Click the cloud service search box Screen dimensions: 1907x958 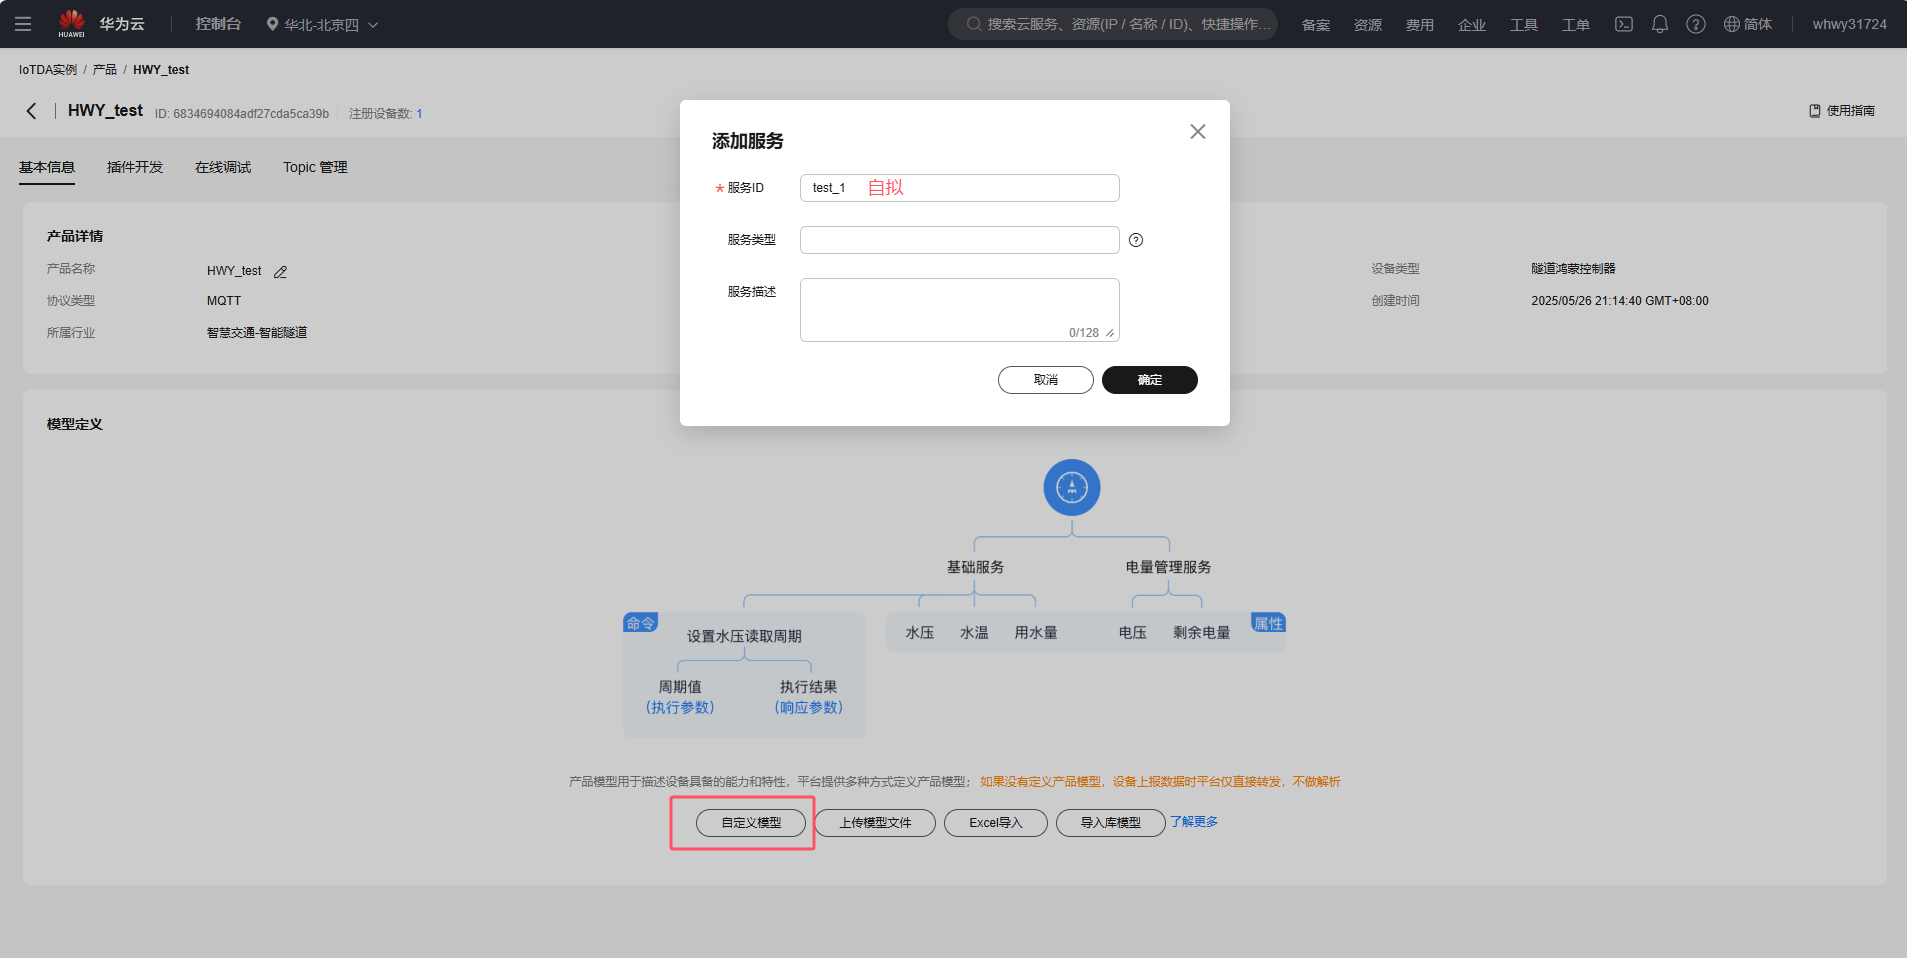pos(1113,24)
